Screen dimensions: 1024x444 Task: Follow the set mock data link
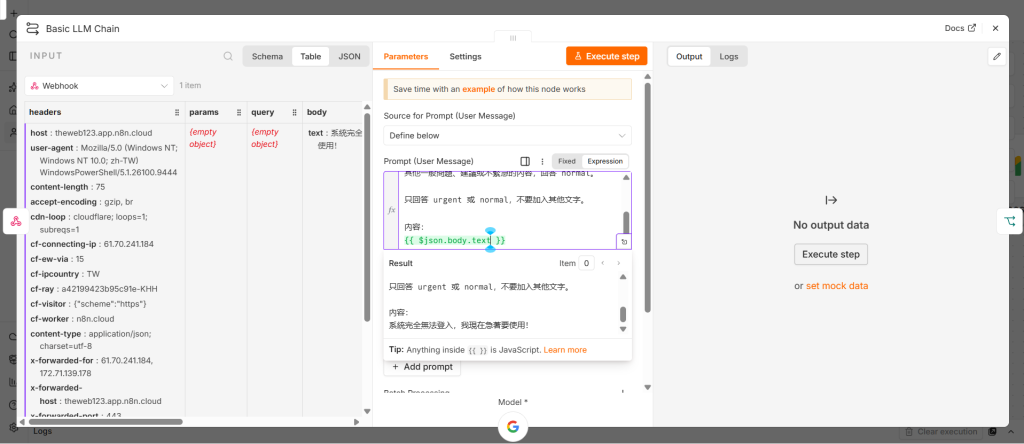[837, 286]
